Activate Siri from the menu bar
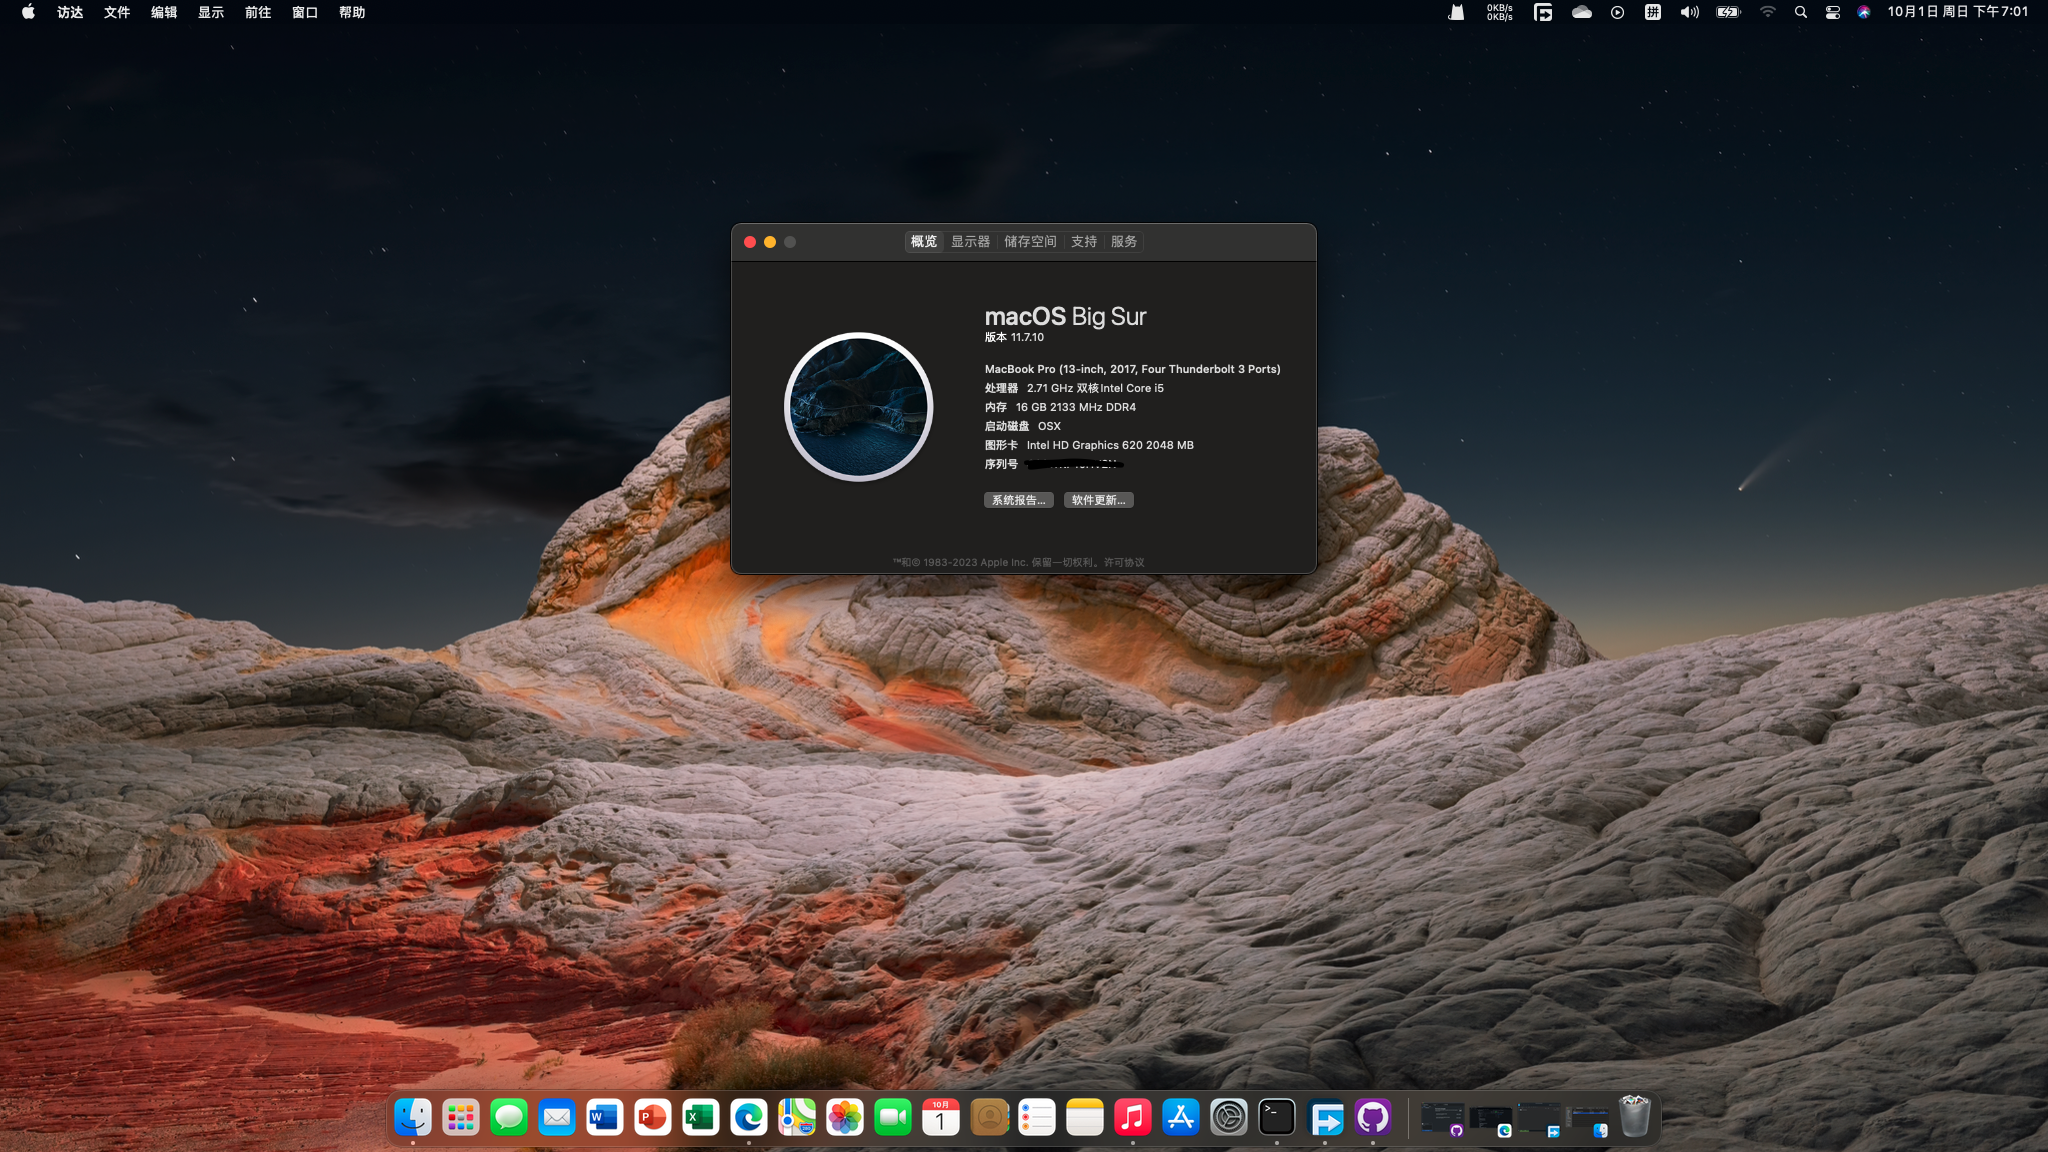2048x1152 pixels. click(1864, 12)
